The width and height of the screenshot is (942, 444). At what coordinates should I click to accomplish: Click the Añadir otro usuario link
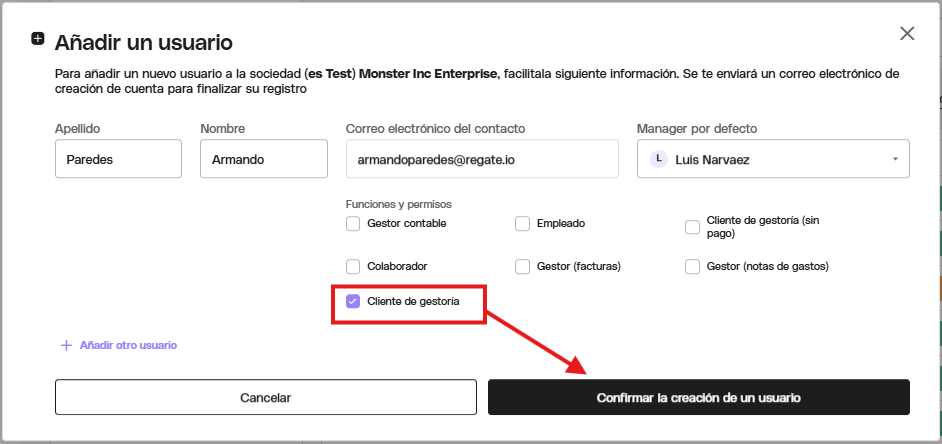[128, 345]
